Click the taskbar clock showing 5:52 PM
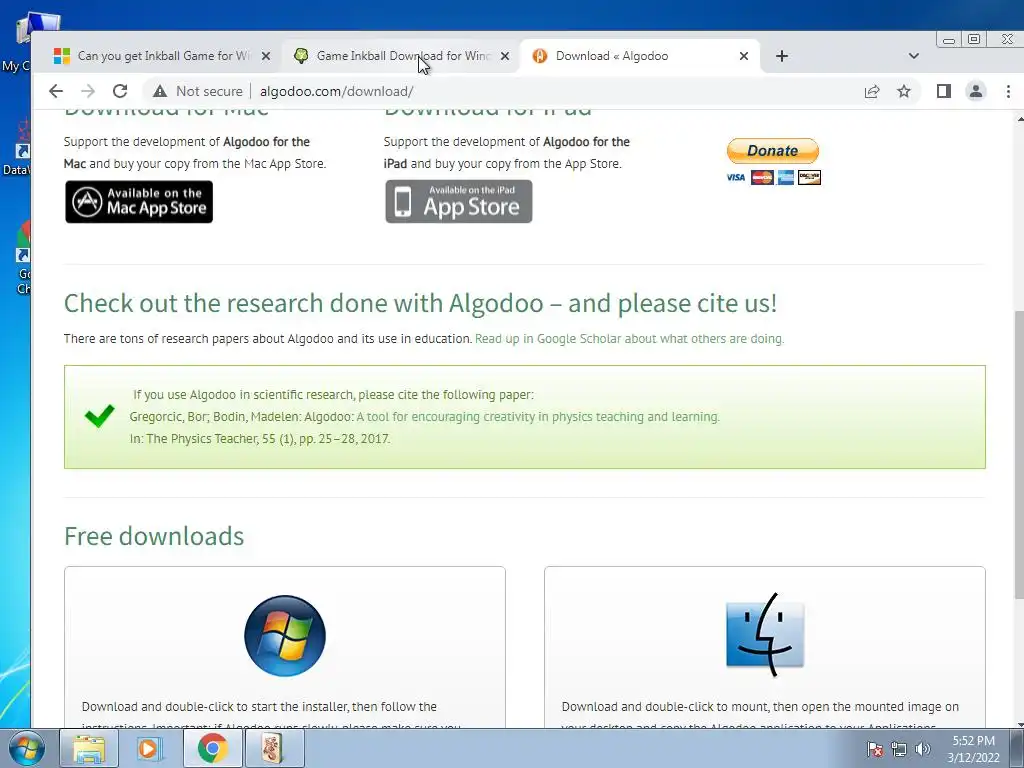1024x768 pixels. point(973,749)
